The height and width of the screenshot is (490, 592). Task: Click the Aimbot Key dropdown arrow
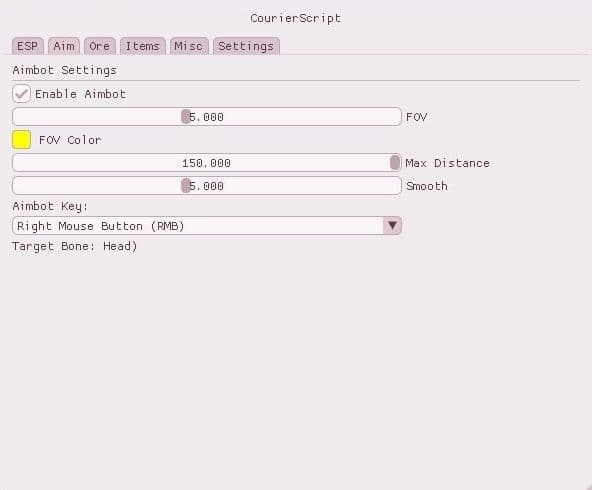[x=392, y=226]
